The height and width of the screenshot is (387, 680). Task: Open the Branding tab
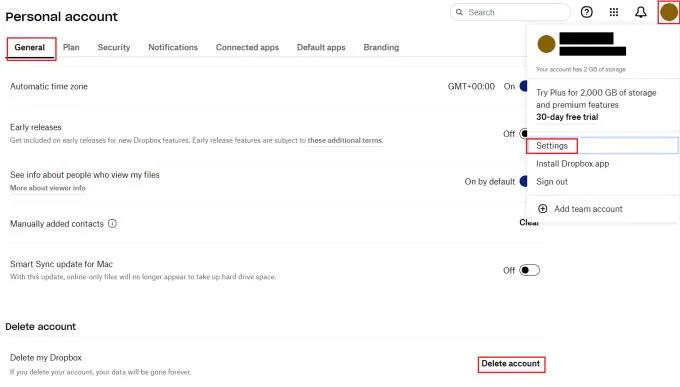point(381,47)
